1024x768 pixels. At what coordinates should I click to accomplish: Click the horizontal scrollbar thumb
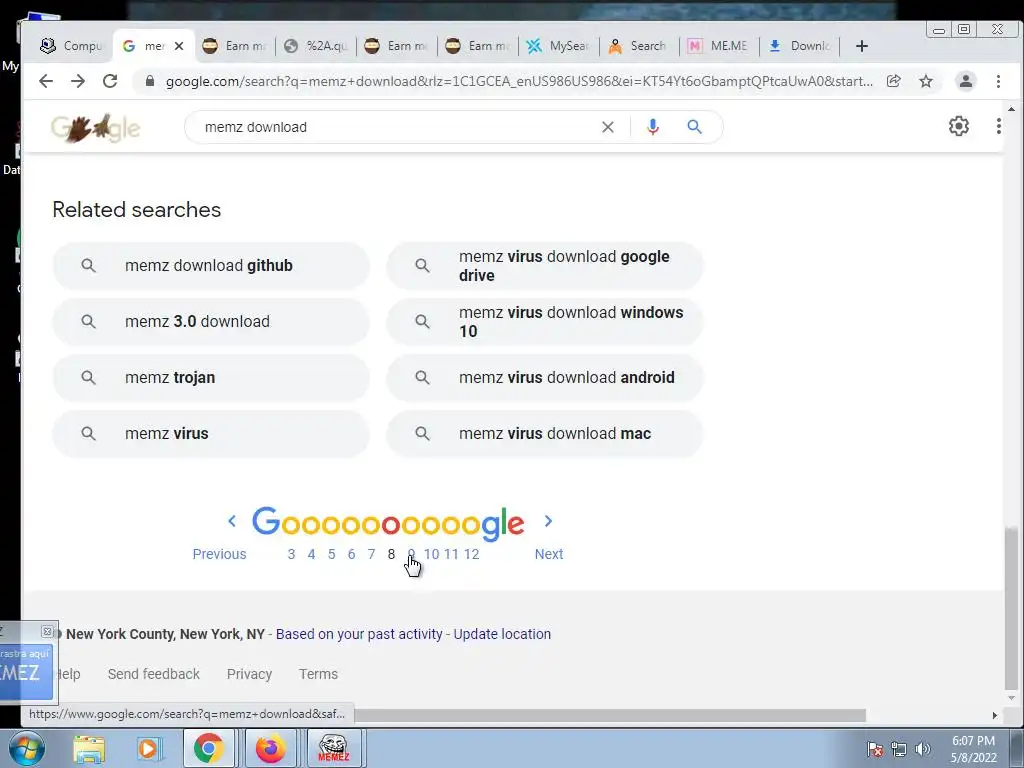tap(611, 715)
